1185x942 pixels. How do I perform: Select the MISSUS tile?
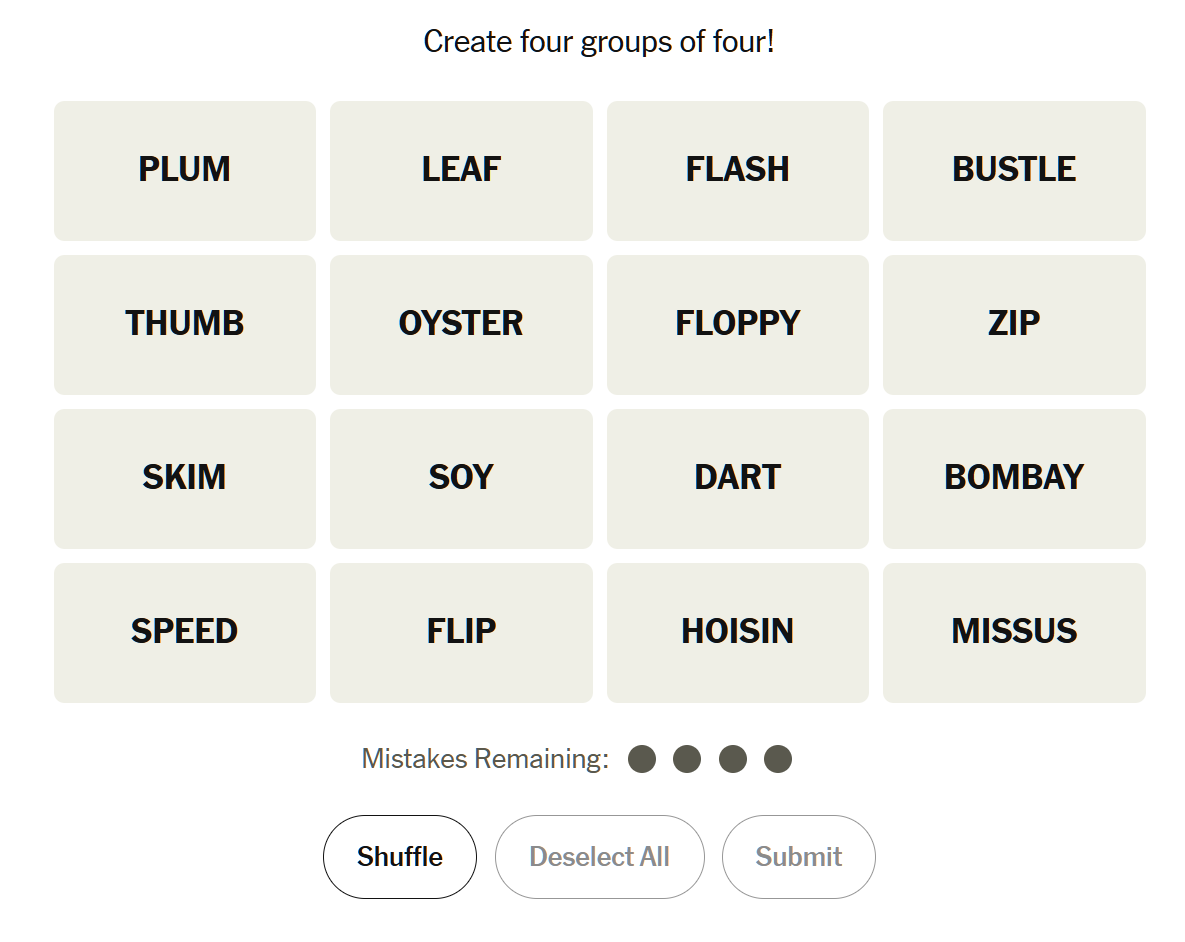click(x=1014, y=632)
